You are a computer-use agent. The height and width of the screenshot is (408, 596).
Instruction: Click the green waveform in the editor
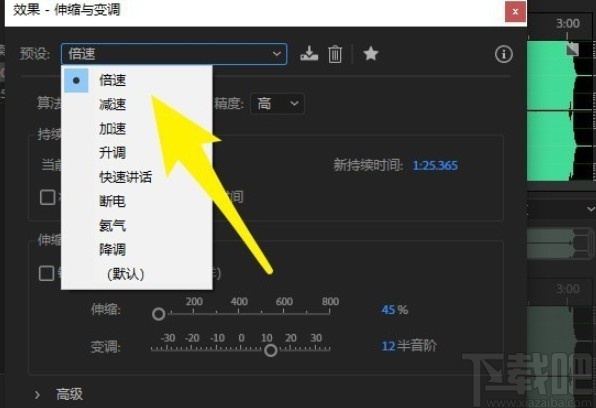(x=550, y=110)
